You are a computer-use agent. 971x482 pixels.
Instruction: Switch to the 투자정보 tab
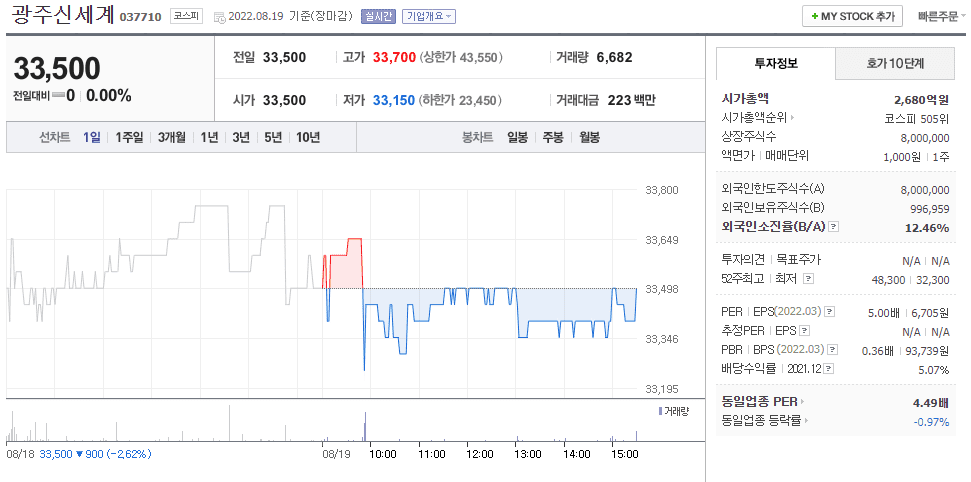click(x=776, y=63)
